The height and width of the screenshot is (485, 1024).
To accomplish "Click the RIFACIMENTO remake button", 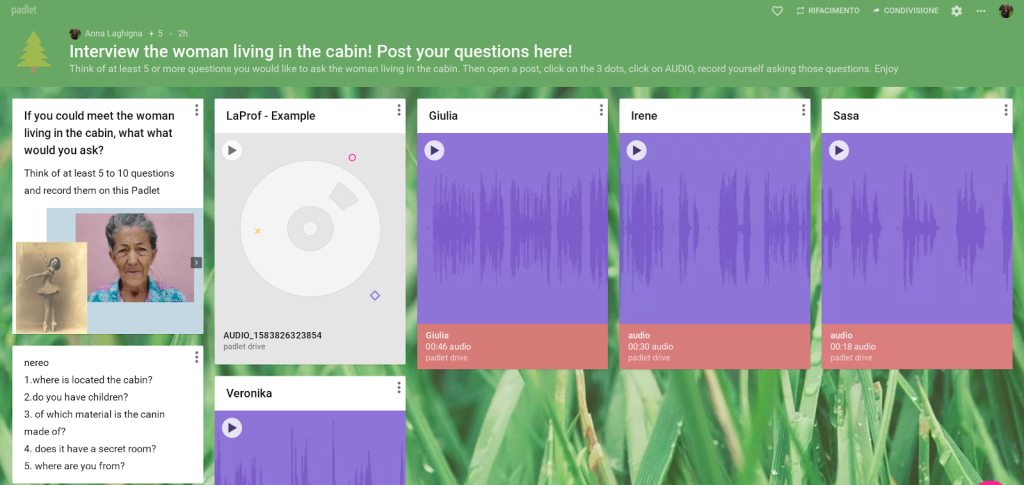I will (827, 11).
